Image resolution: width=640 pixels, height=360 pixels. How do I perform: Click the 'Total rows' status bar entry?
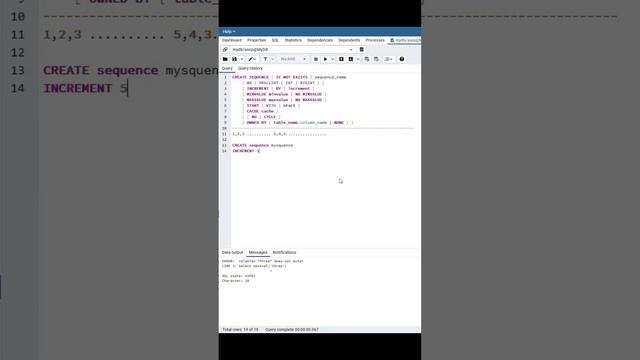coord(240,329)
